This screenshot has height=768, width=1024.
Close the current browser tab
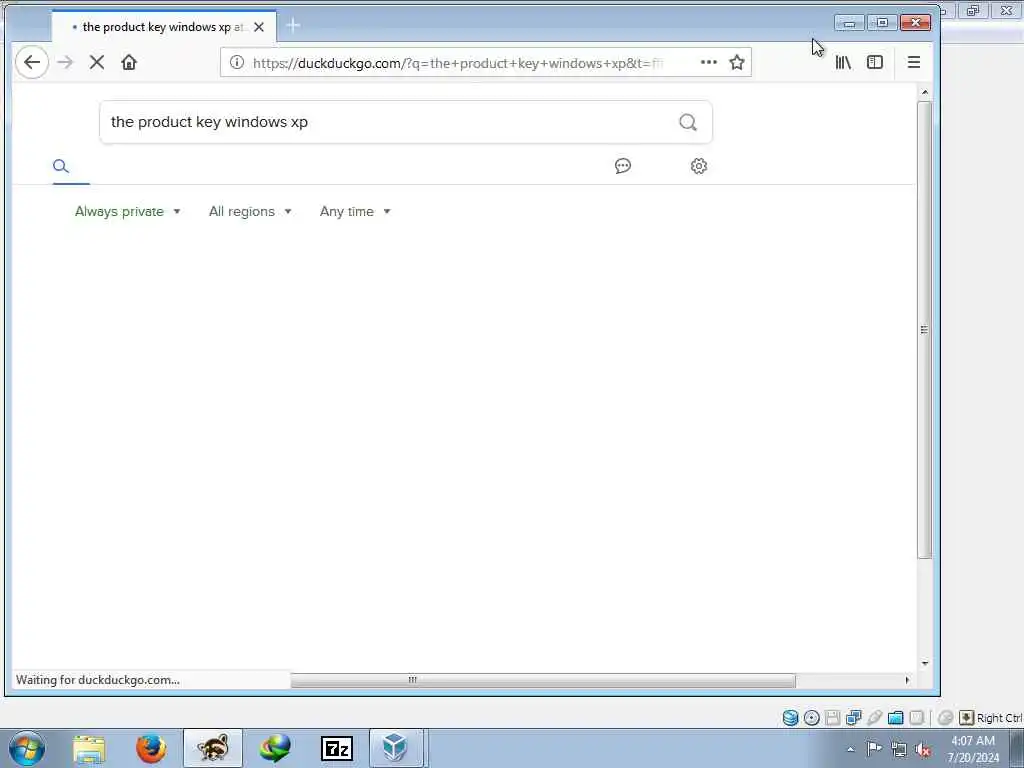pyautogui.click(x=259, y=27)
